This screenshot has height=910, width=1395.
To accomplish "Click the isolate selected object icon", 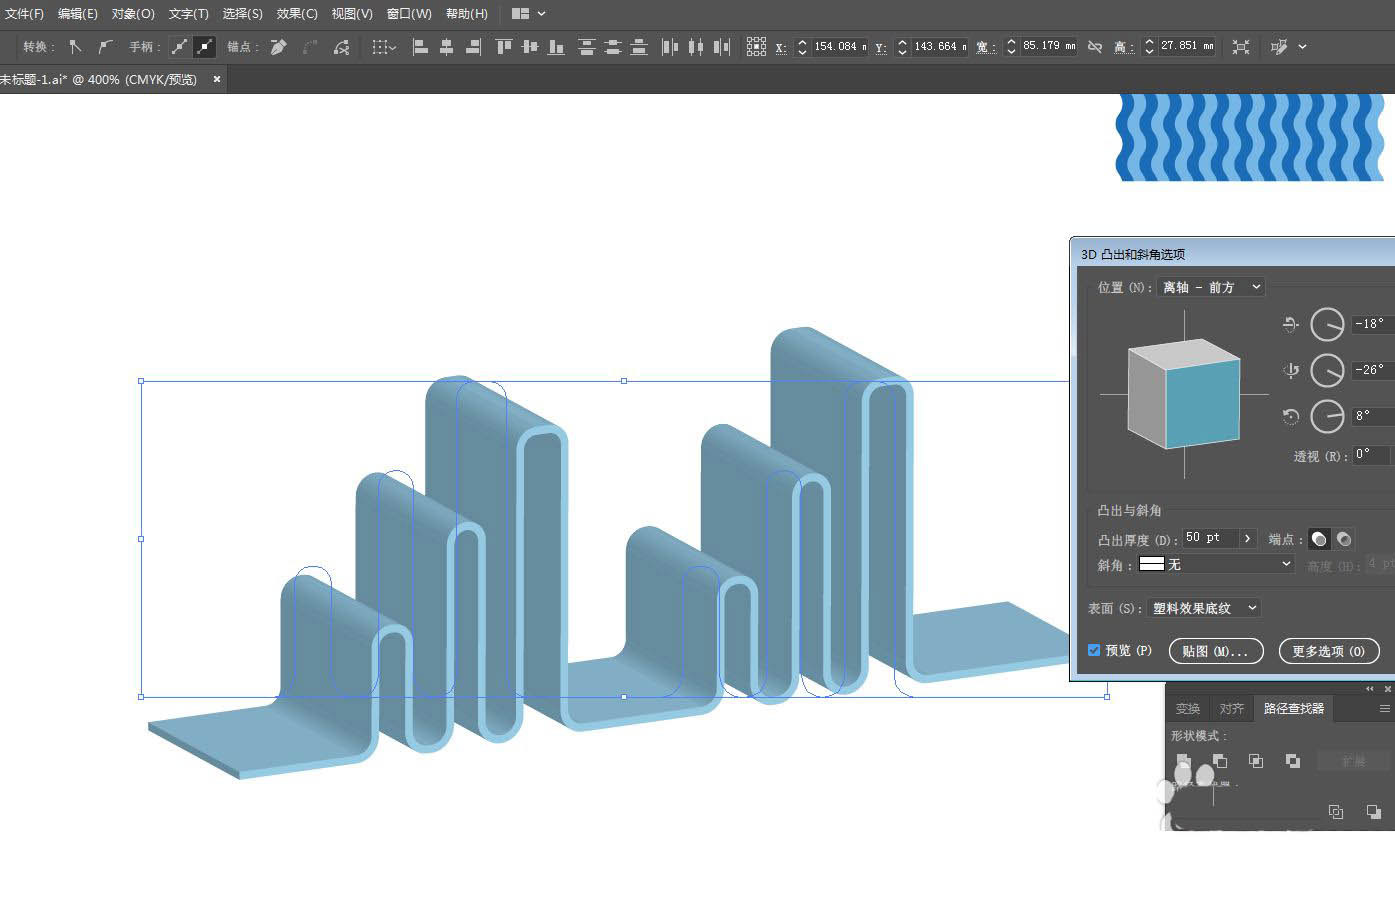I will [1241, 47].
